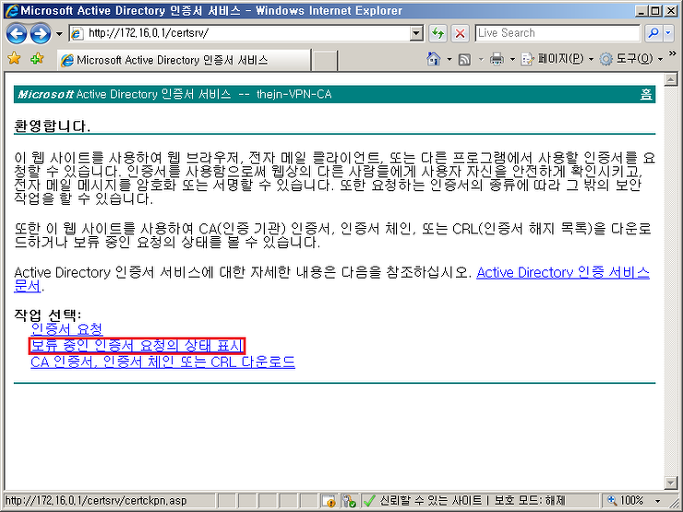Click the red Stop loading icon

pos(460,33)
